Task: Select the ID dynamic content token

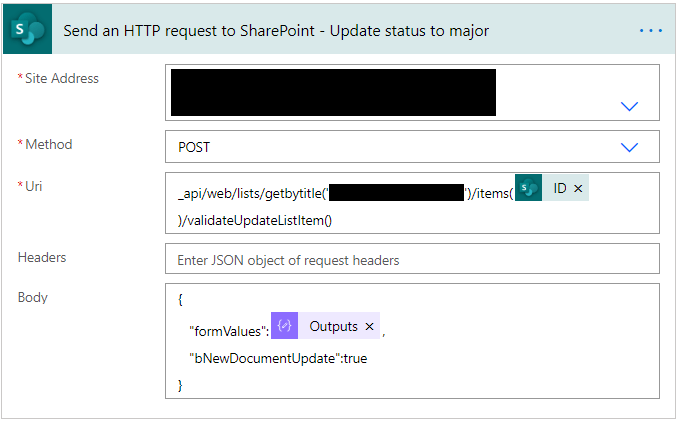Action: click(x=552, y=188)
